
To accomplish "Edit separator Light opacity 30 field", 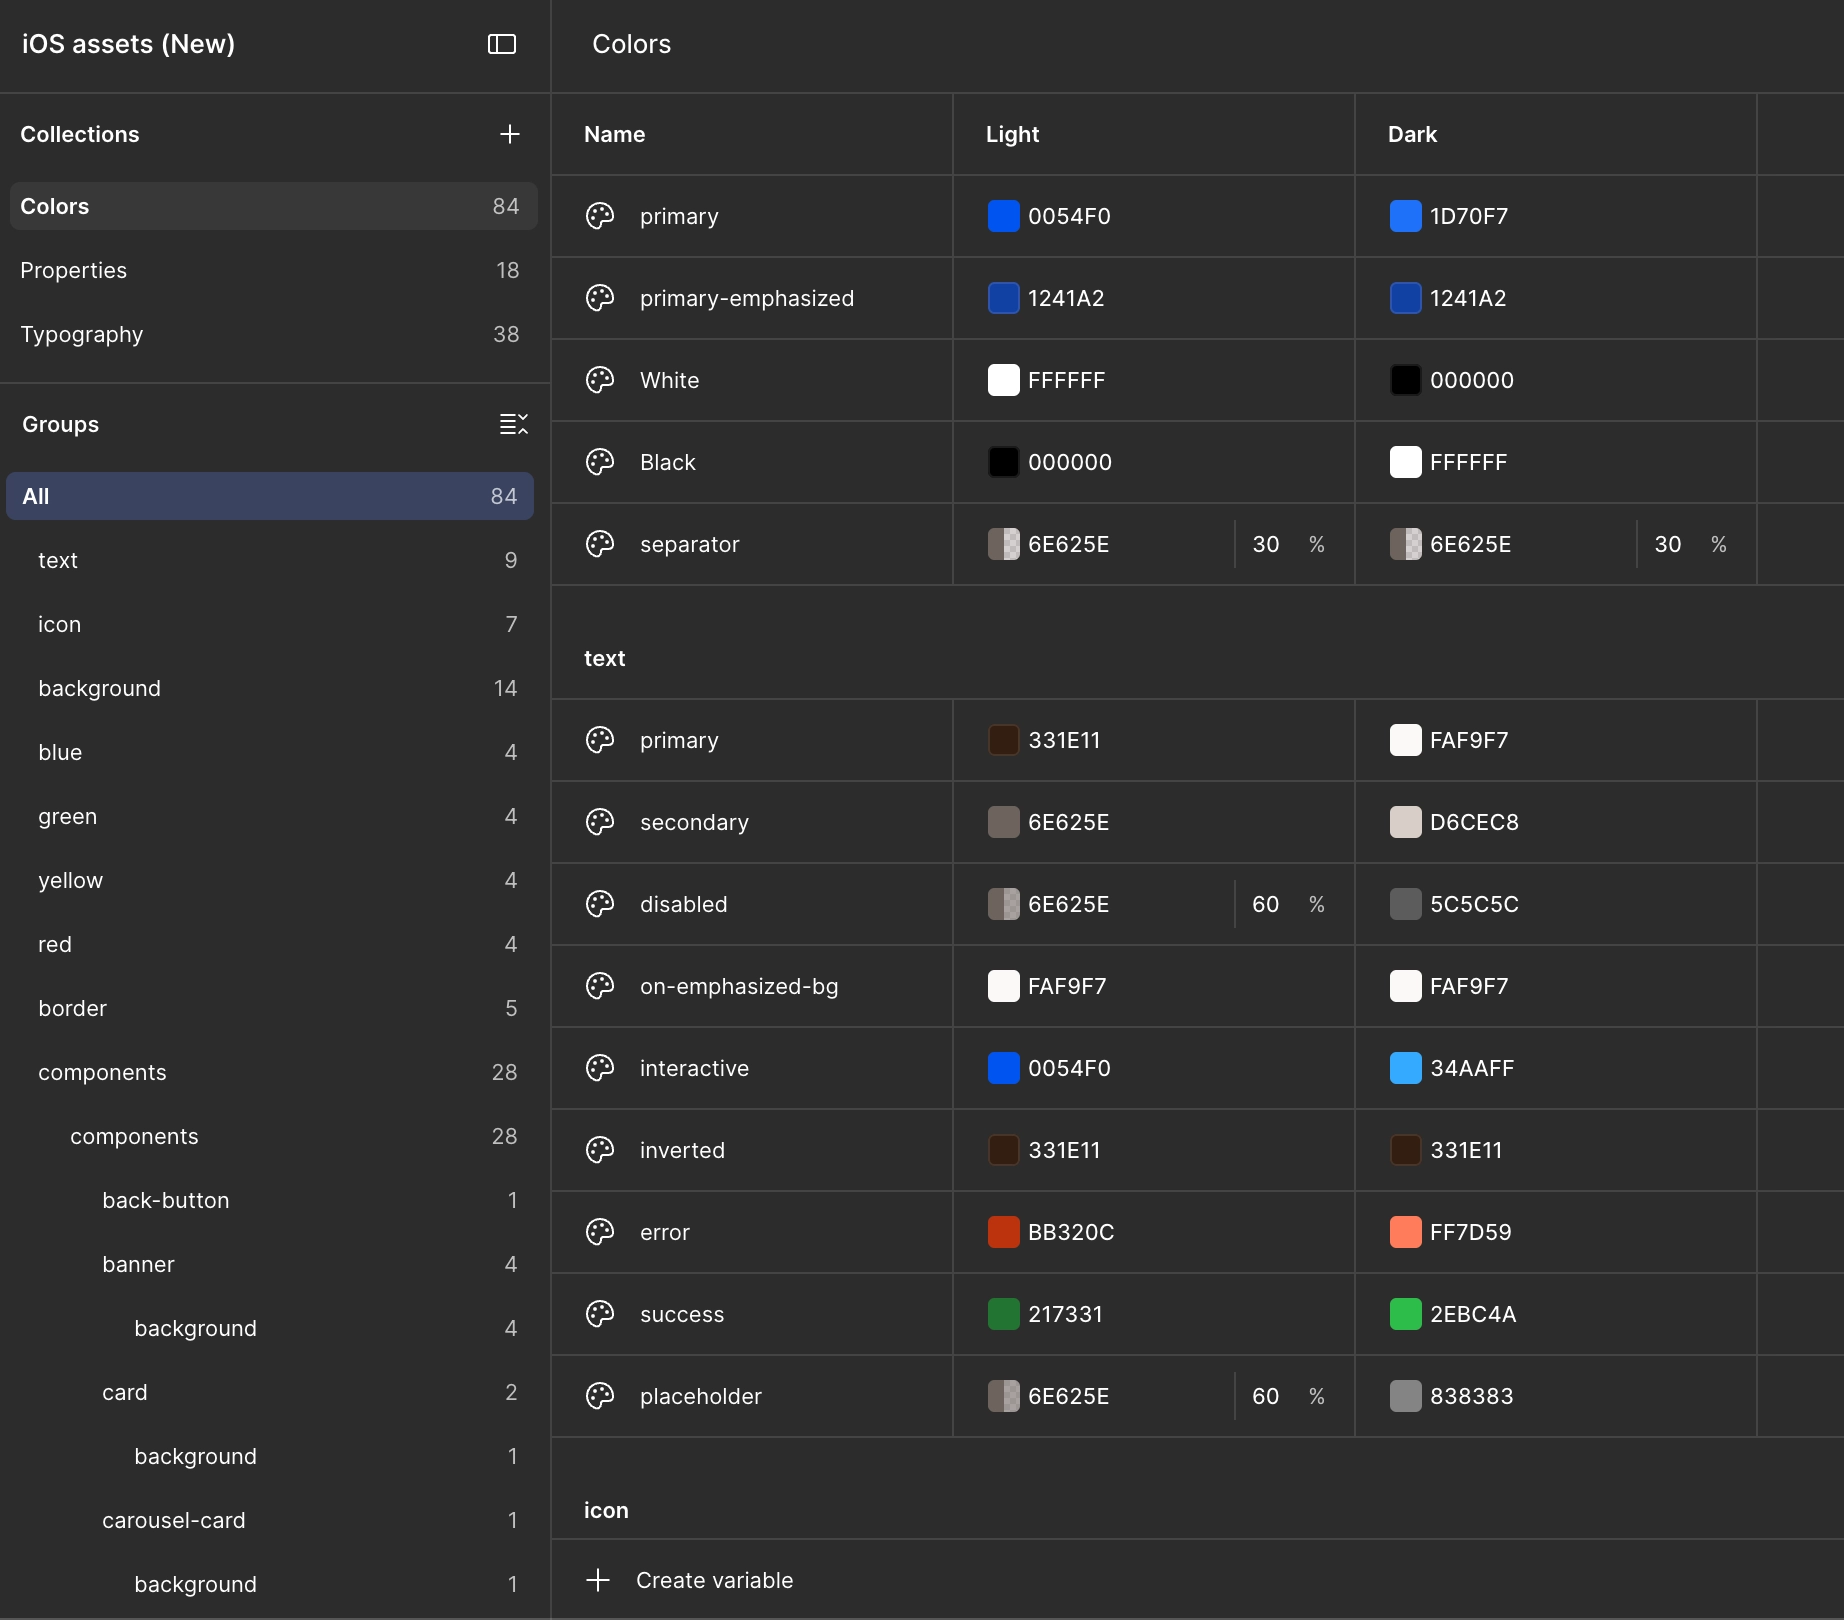I will pyautogui.click(x=1266, y=544).
